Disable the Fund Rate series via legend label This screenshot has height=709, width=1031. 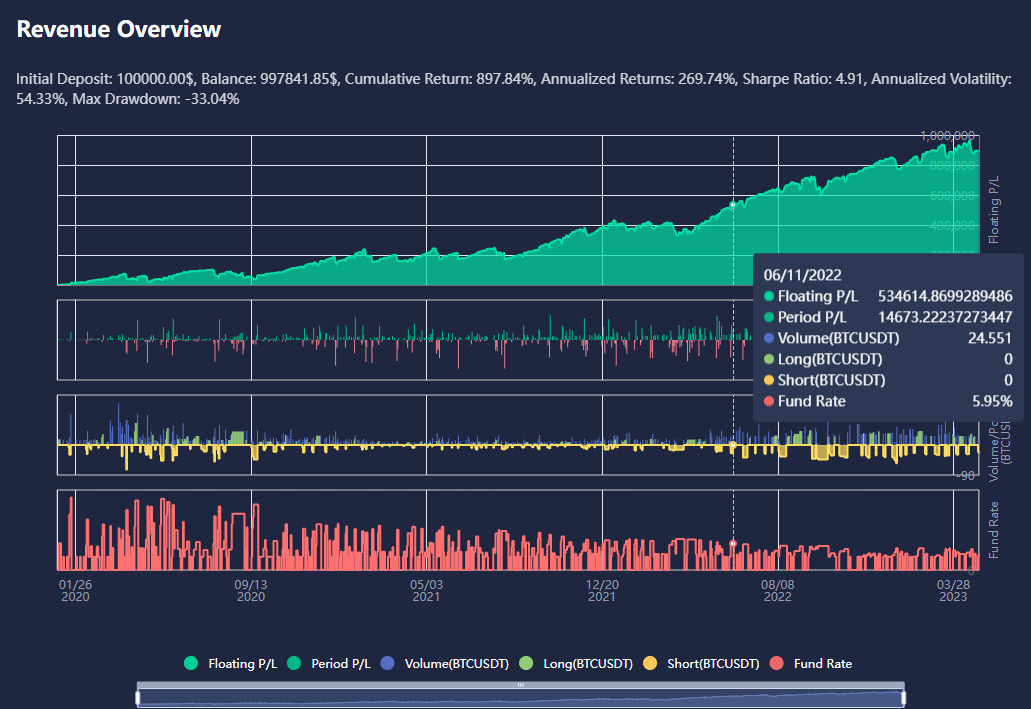tap(822, 664)
